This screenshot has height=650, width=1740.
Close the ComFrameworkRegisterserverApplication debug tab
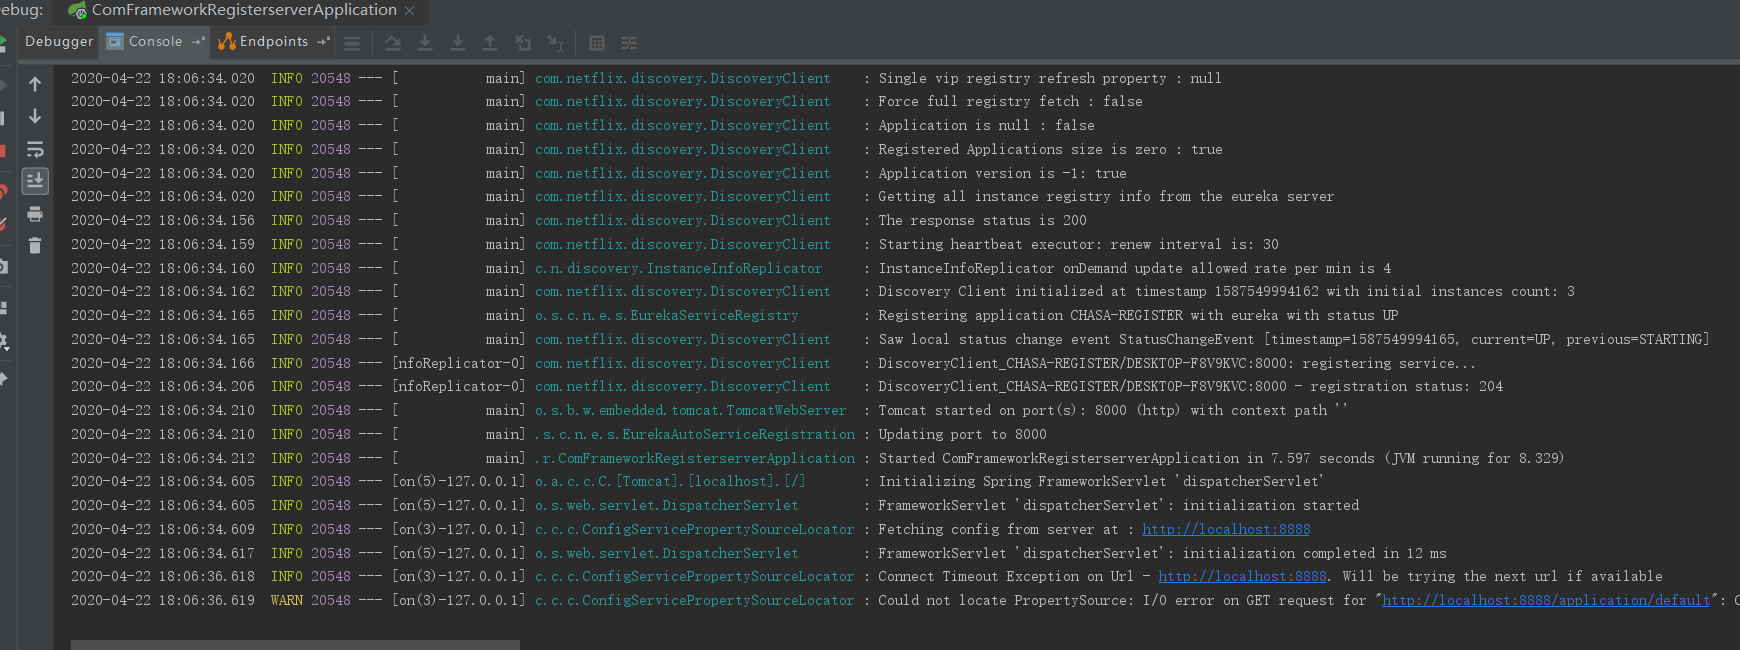coord(409,11)
